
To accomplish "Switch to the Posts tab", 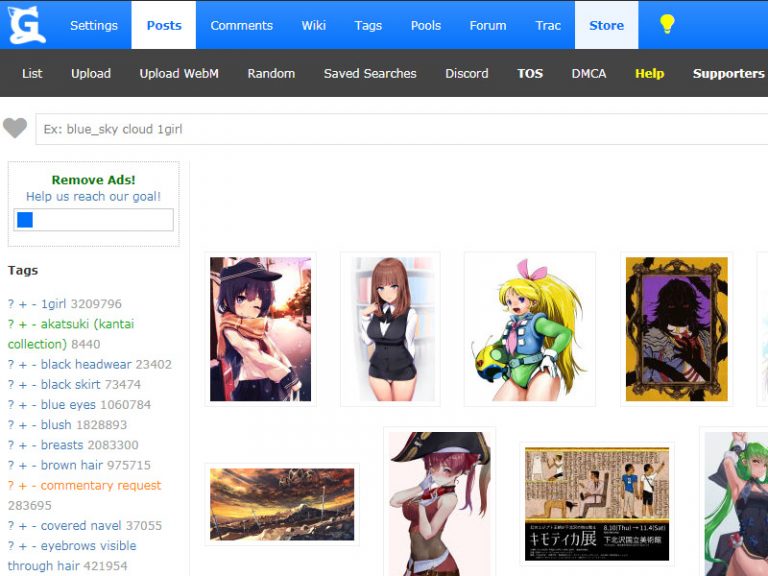I will [x=164, y=25].
